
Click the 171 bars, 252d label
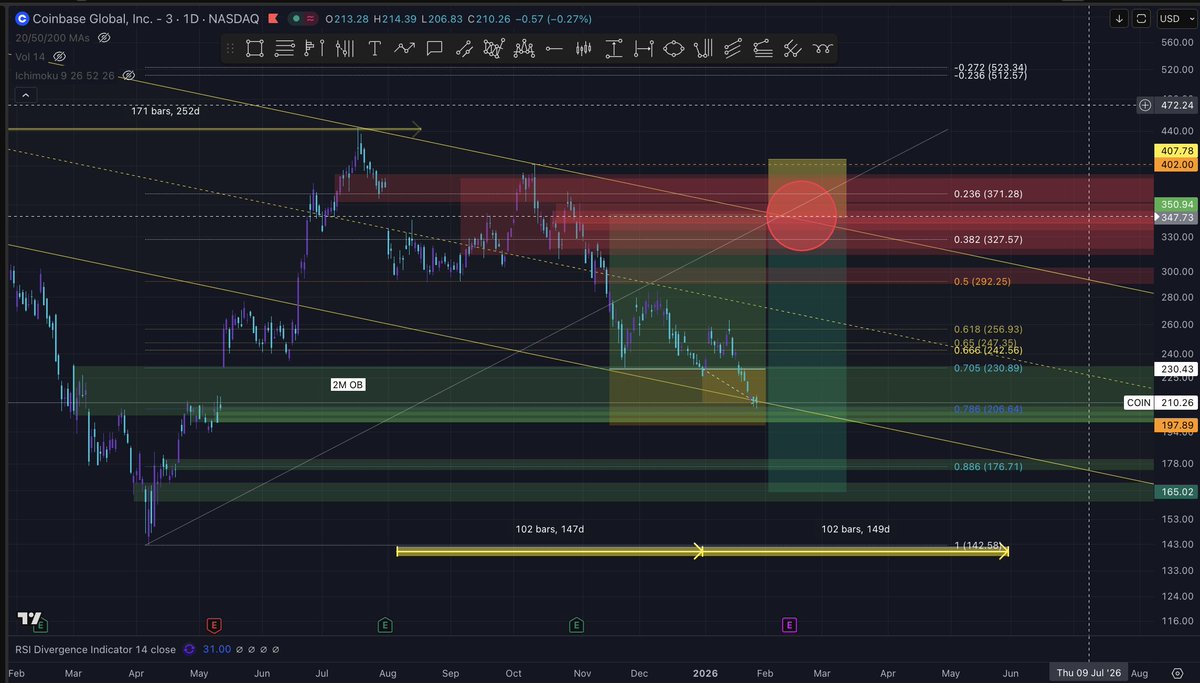tap(164, 111)
